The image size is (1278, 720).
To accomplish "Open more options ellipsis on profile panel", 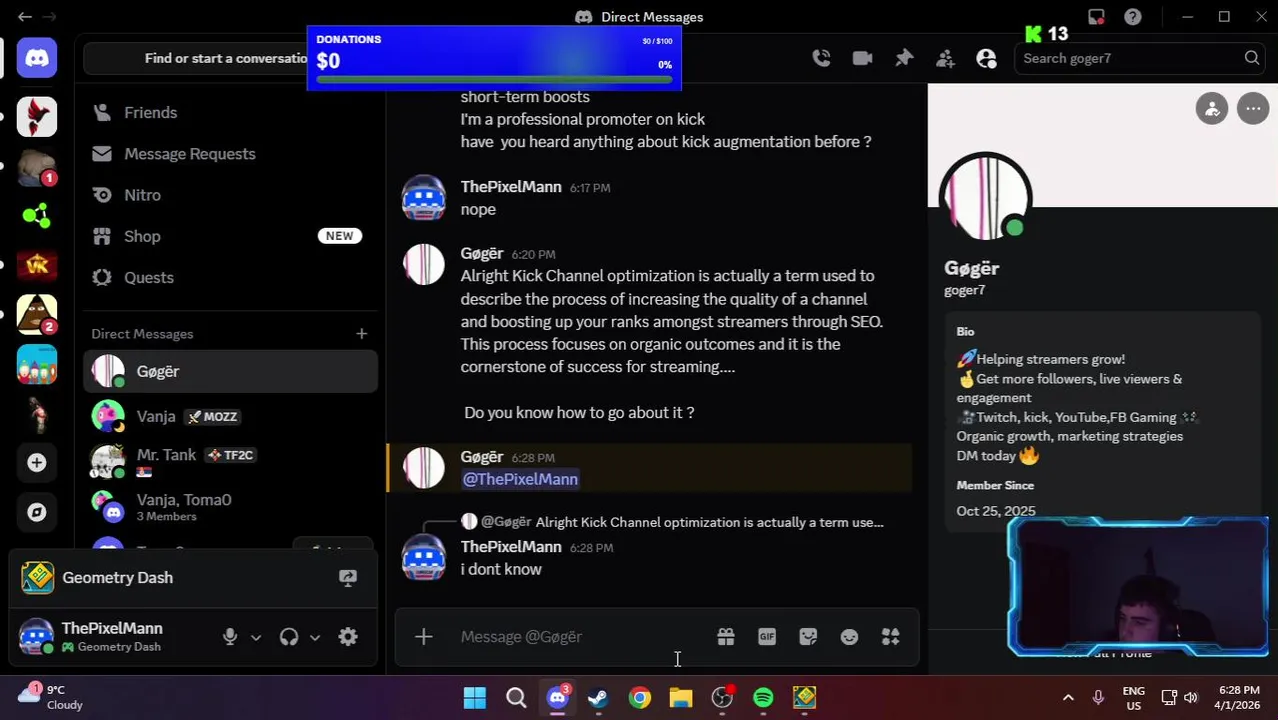I will point(1253,109).
